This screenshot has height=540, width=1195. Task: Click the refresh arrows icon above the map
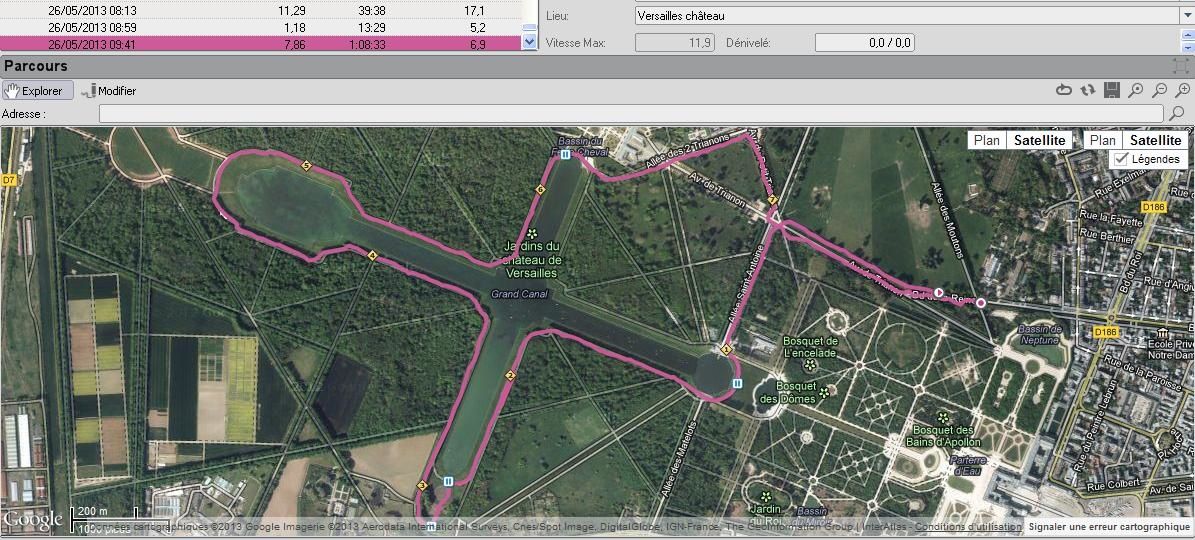click(1087, 91)
